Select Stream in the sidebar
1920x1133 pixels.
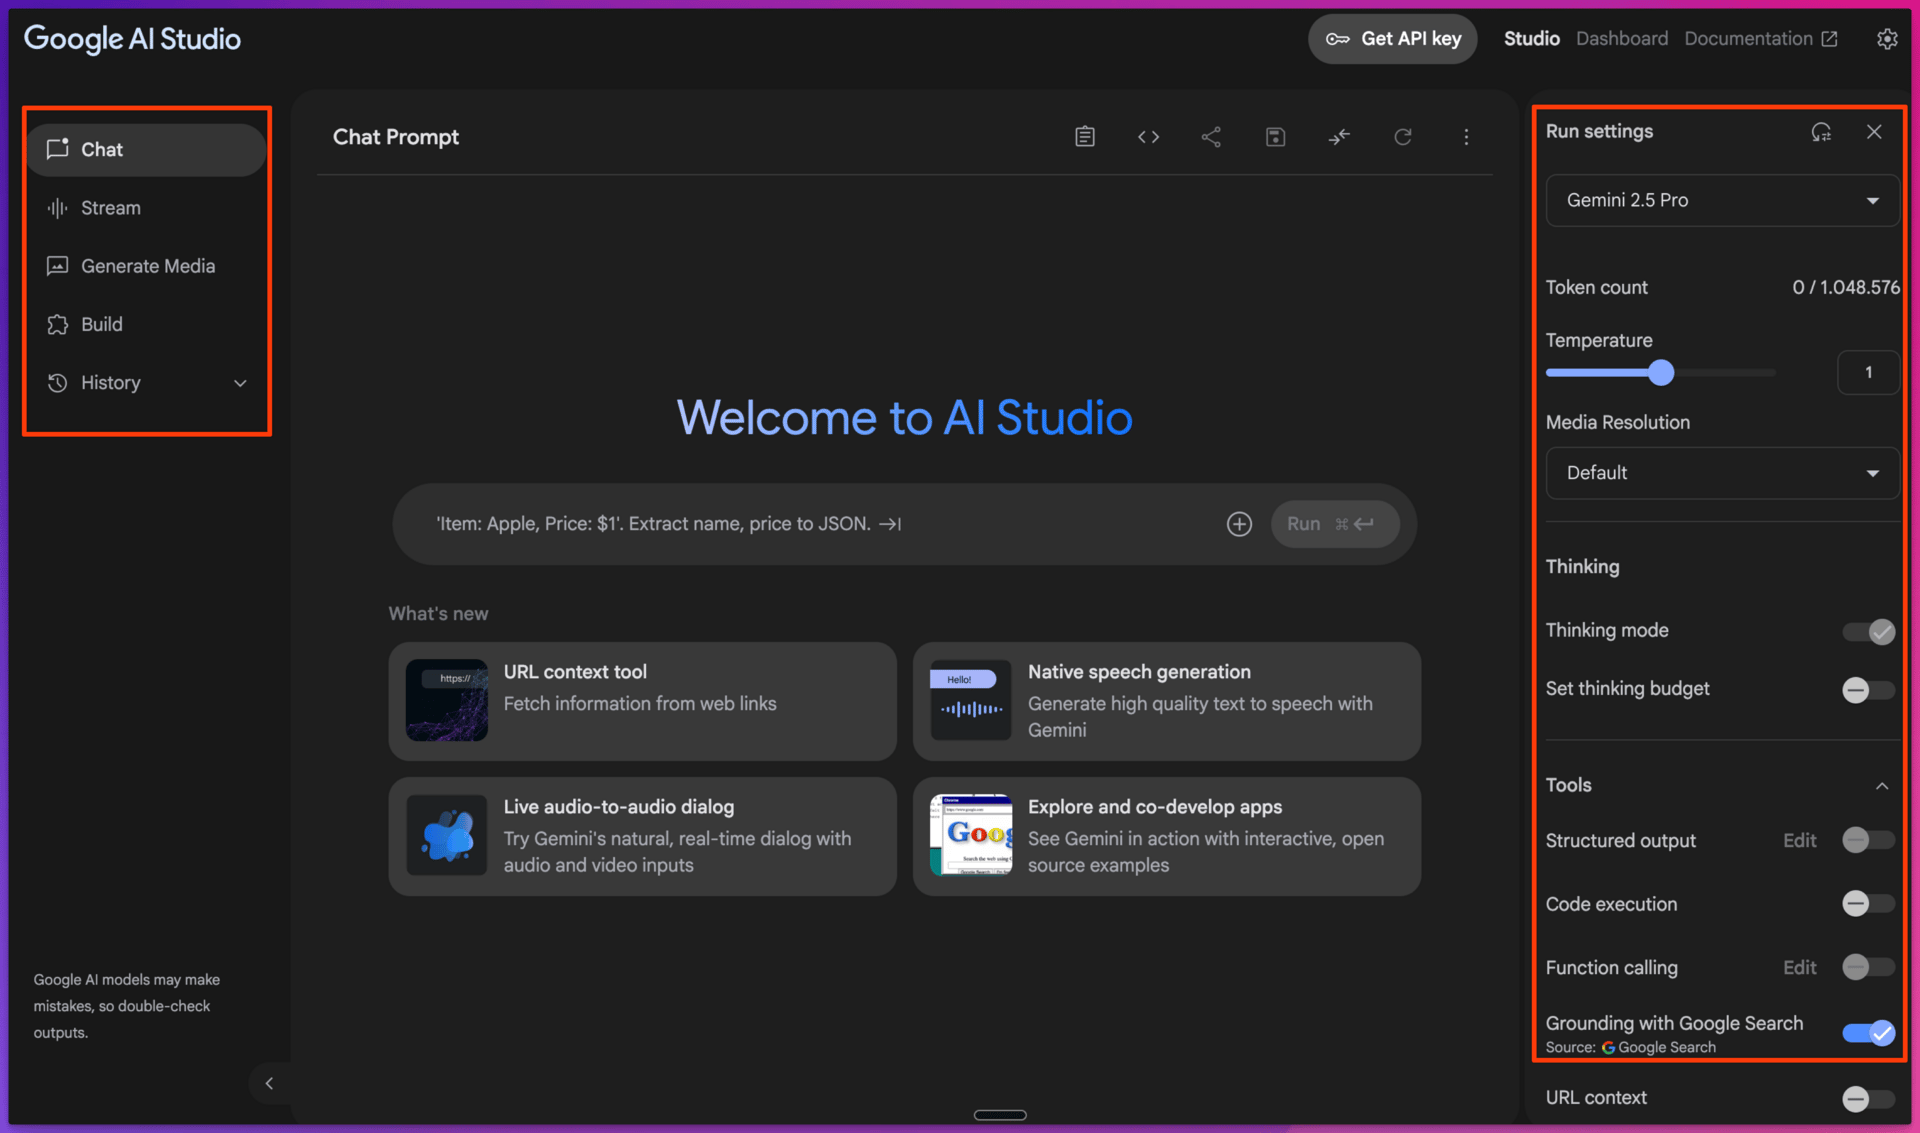point(147,208)
